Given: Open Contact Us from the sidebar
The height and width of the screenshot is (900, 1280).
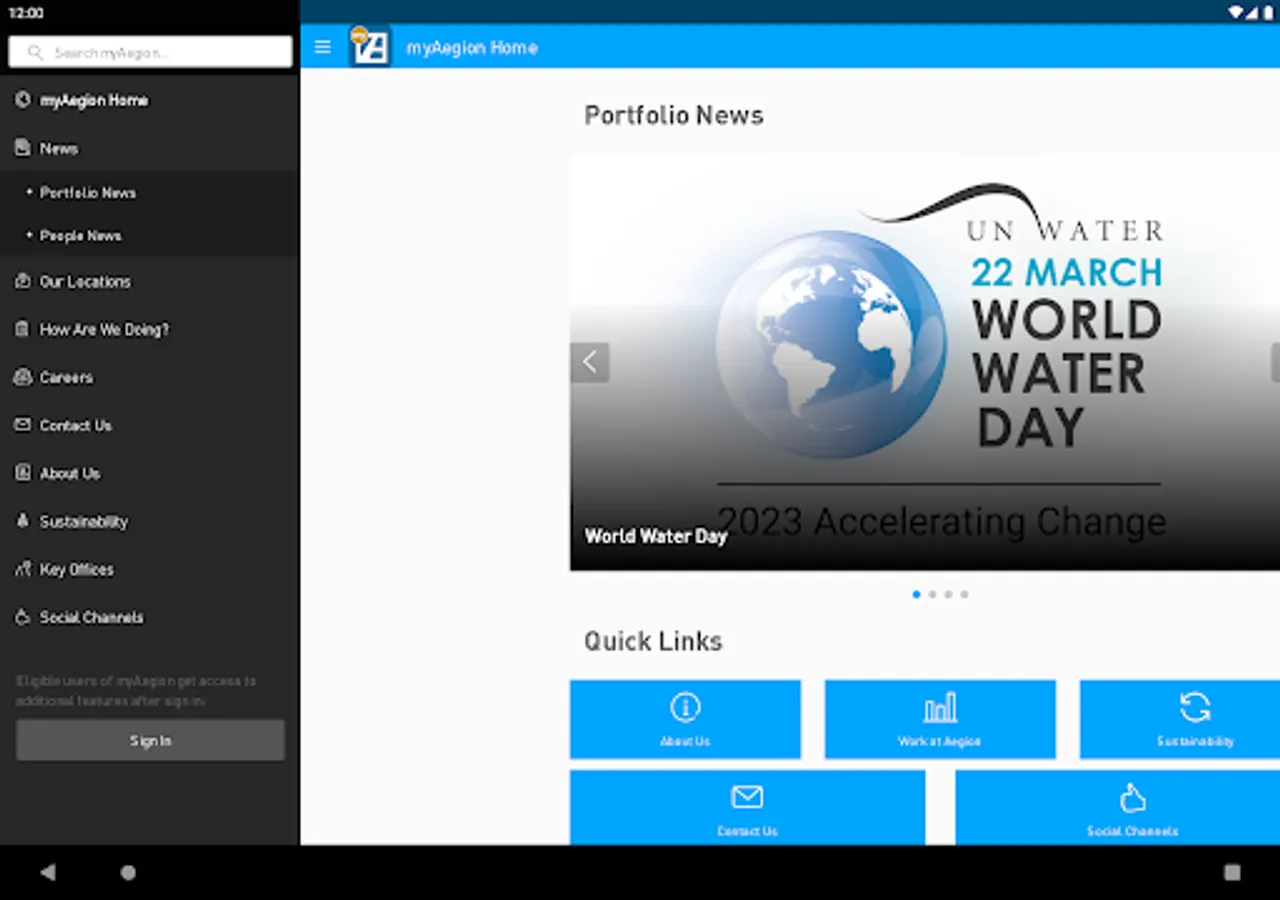Looking at the screenshot, I should click(x=150, y=425).
